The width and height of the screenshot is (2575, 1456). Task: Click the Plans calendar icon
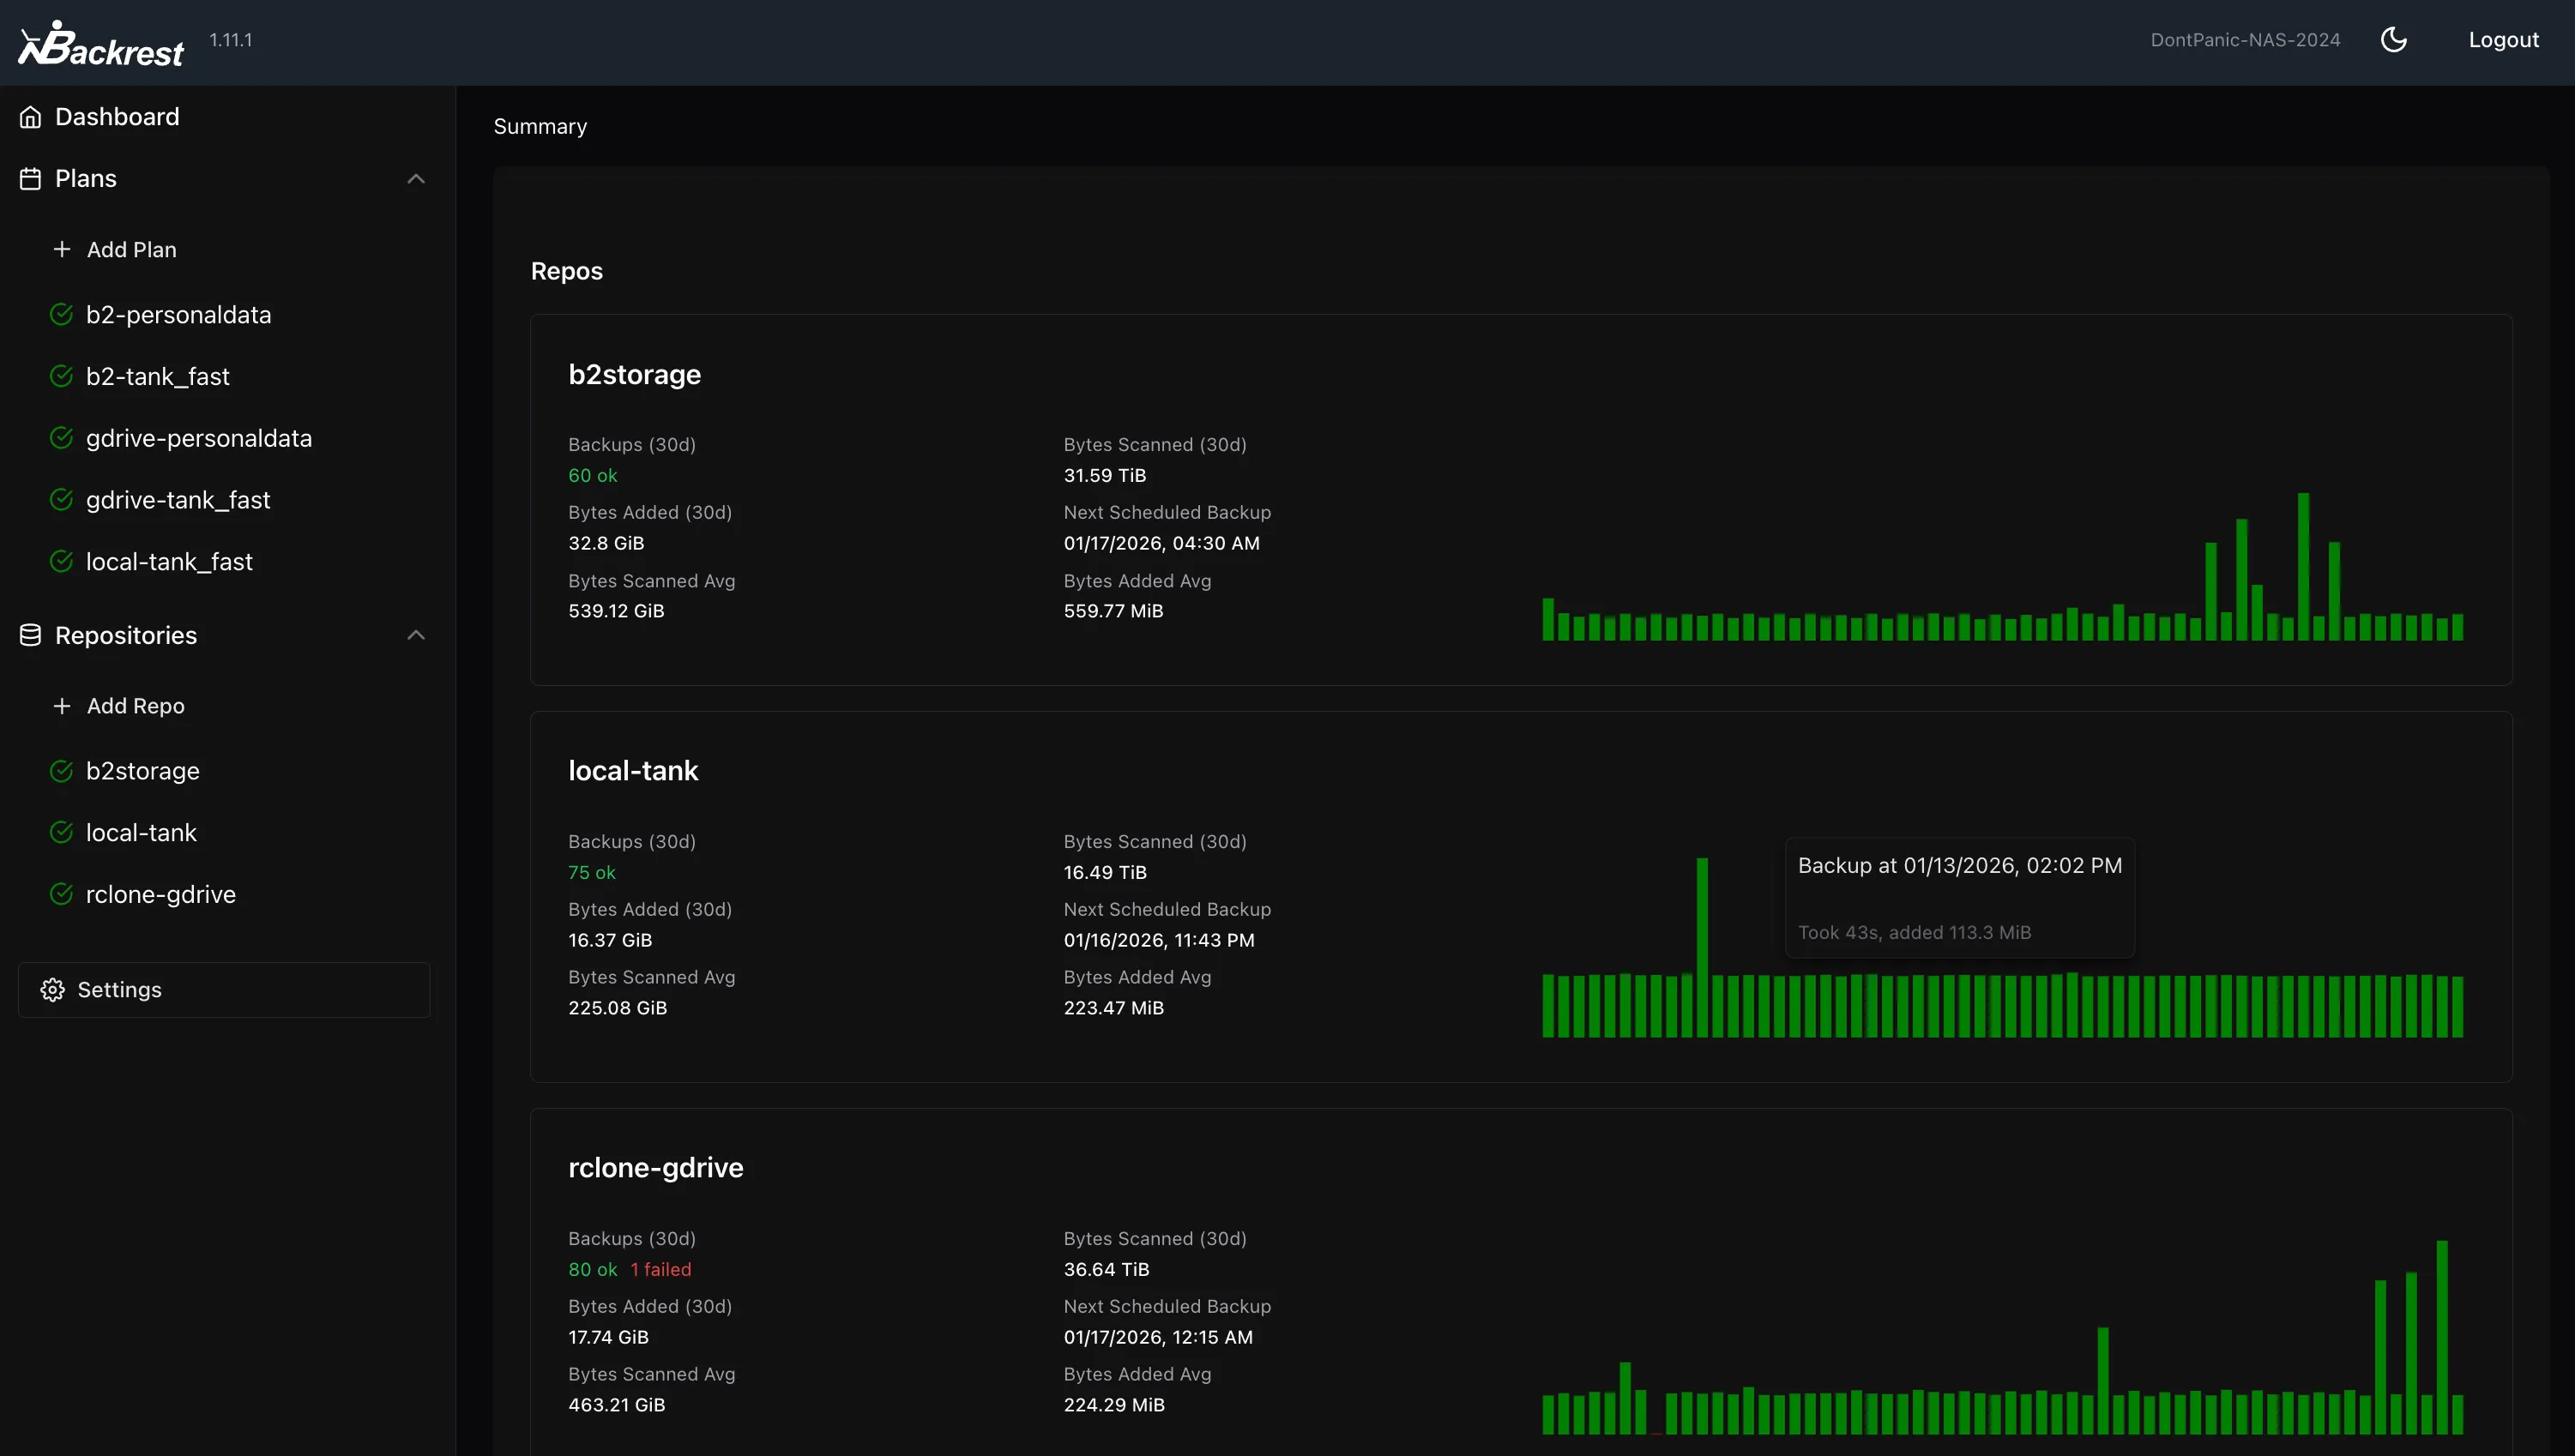pyautogui.click(x=31, y=179)
